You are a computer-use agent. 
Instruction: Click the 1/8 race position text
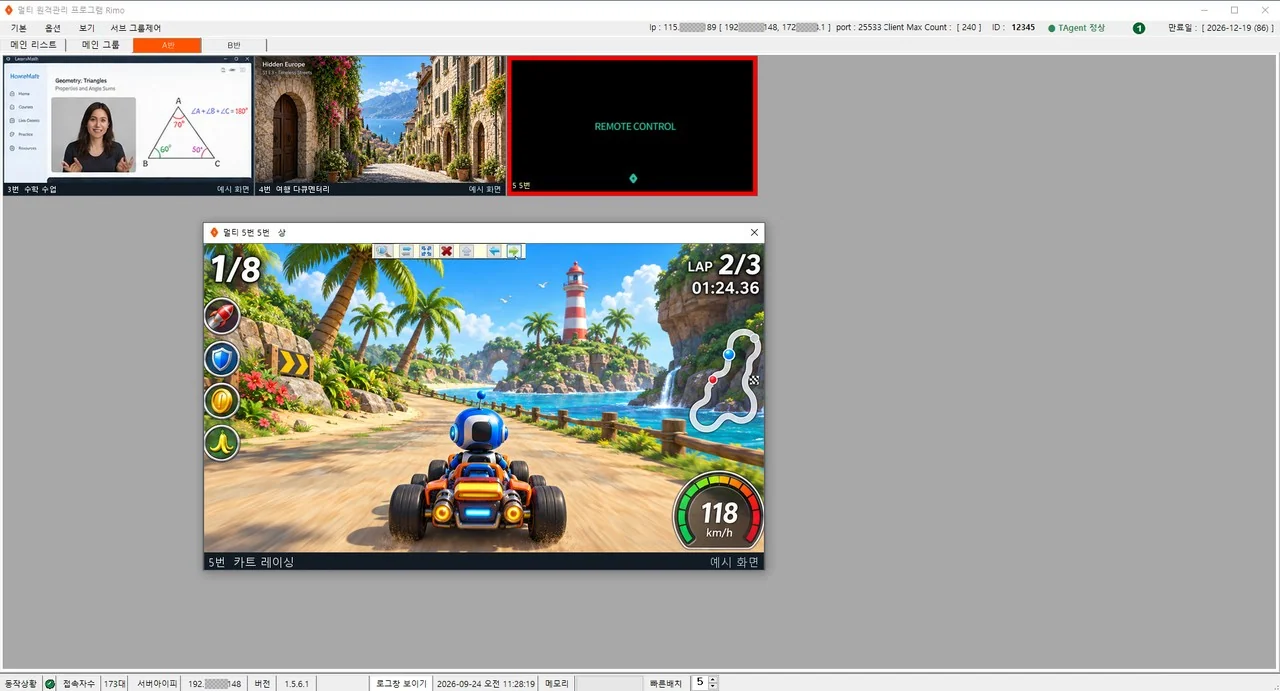[x=235, y=269]
